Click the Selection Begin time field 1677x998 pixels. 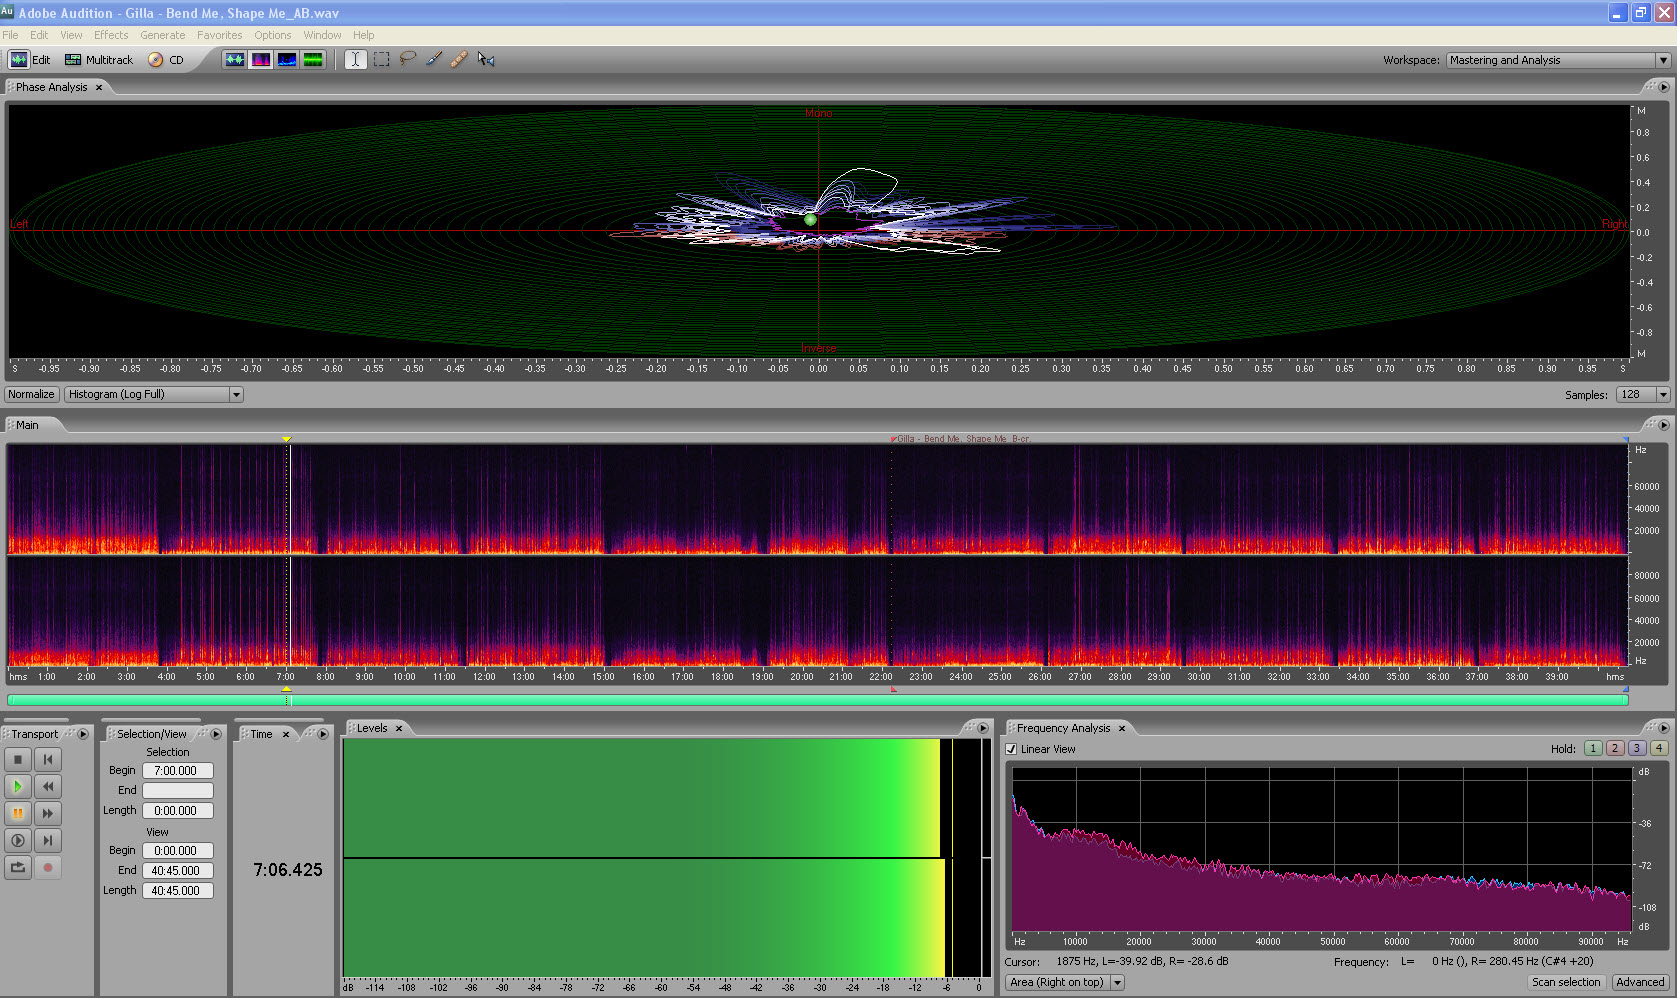(177, 771)
